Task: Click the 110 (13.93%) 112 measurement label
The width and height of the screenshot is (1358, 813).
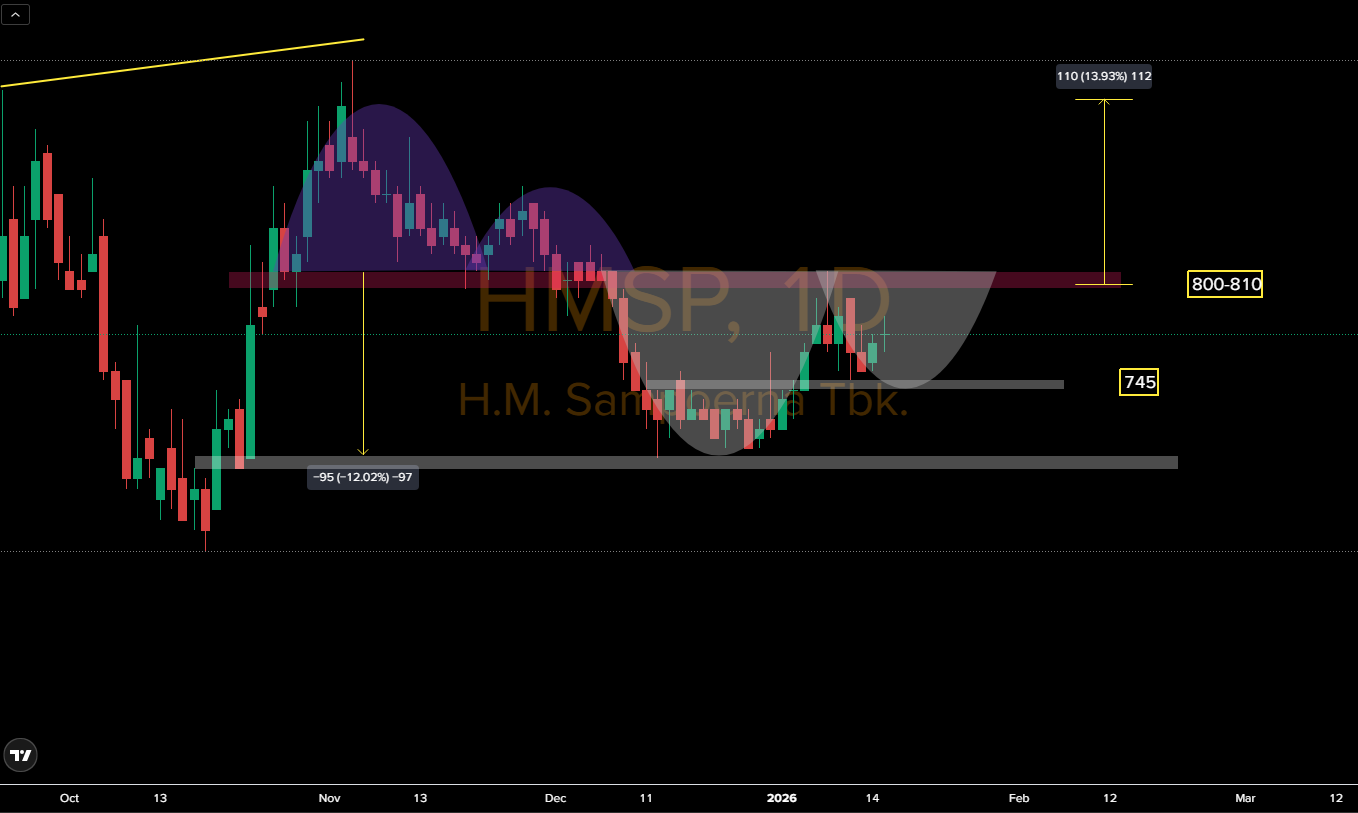Action: [x=1104, y=76]
